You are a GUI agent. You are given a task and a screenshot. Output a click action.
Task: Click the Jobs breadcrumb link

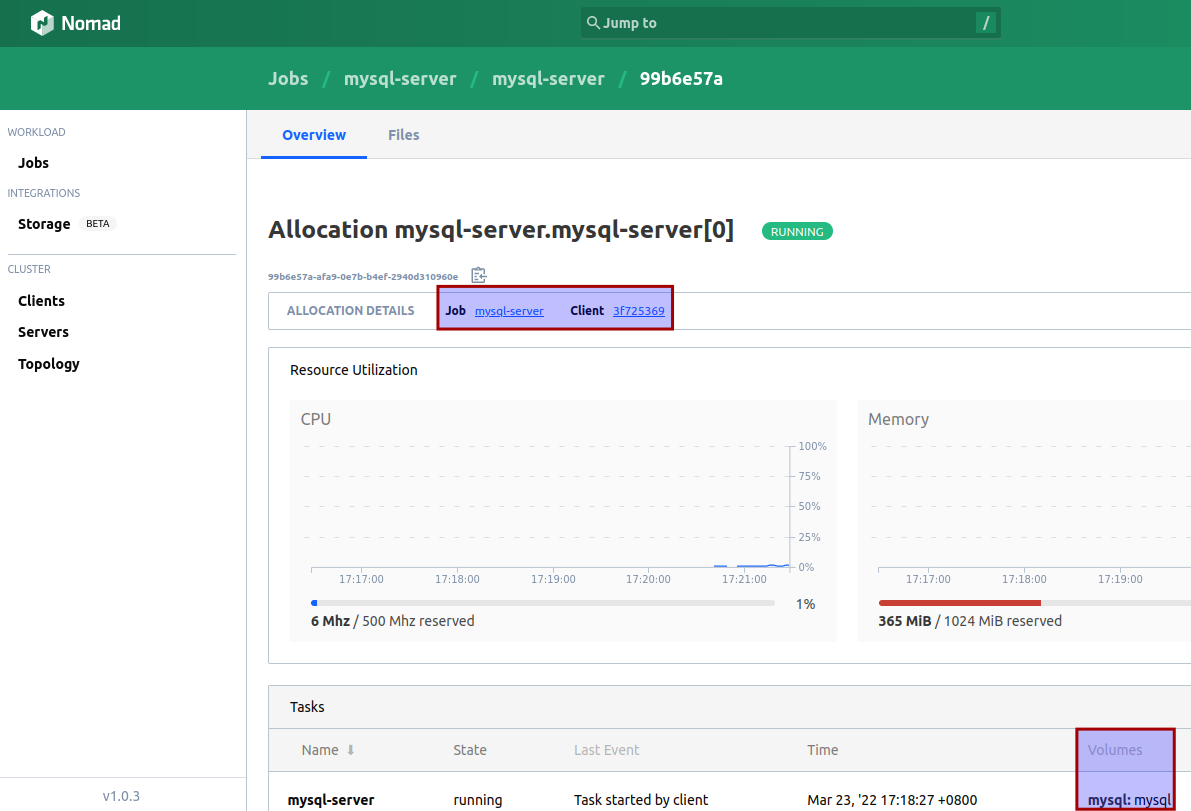[x=288, y=79]
